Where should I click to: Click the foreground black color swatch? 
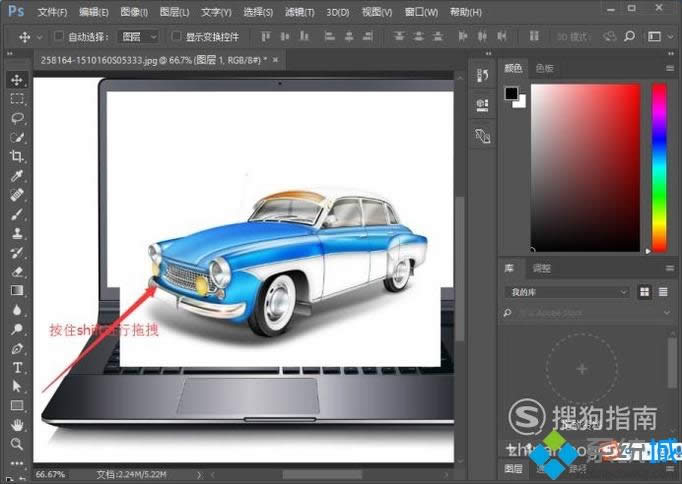coord(512,93)
